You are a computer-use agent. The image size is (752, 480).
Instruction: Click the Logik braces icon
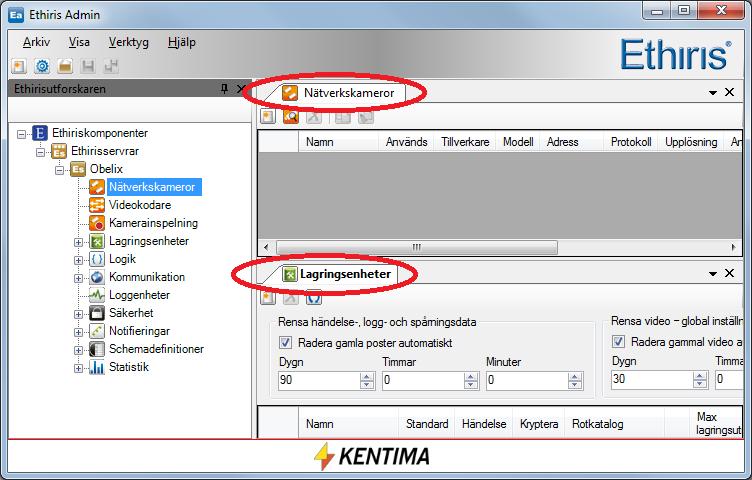point(97,259)
